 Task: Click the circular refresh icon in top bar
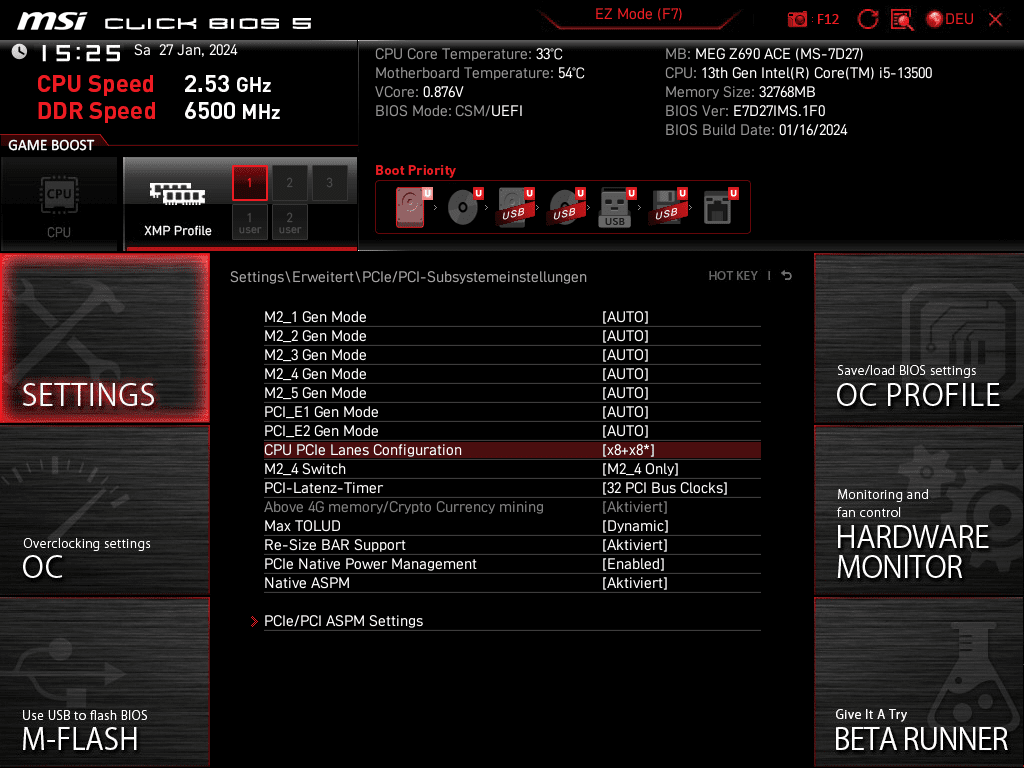[x=868, y=19]
